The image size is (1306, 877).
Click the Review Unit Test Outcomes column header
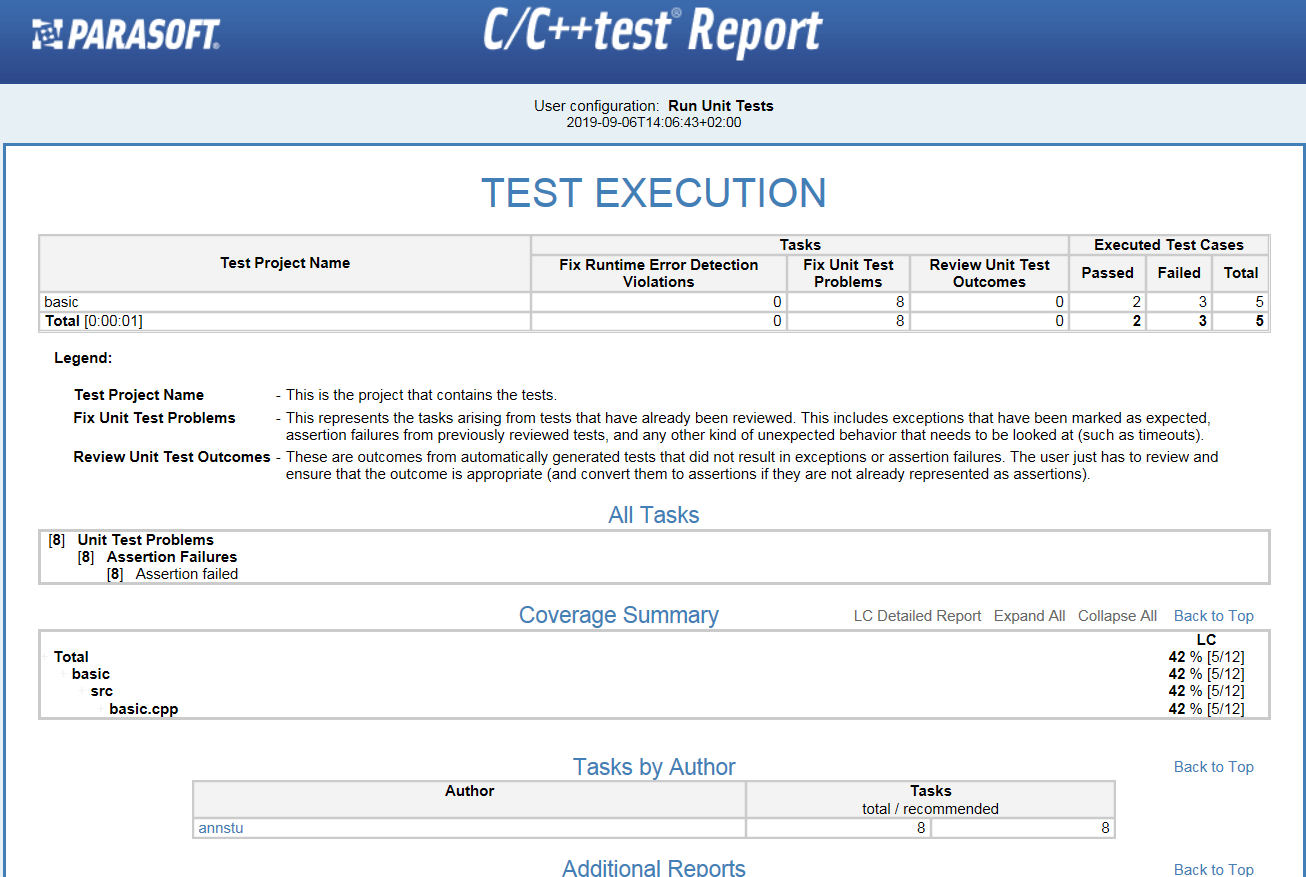point(989,273)
